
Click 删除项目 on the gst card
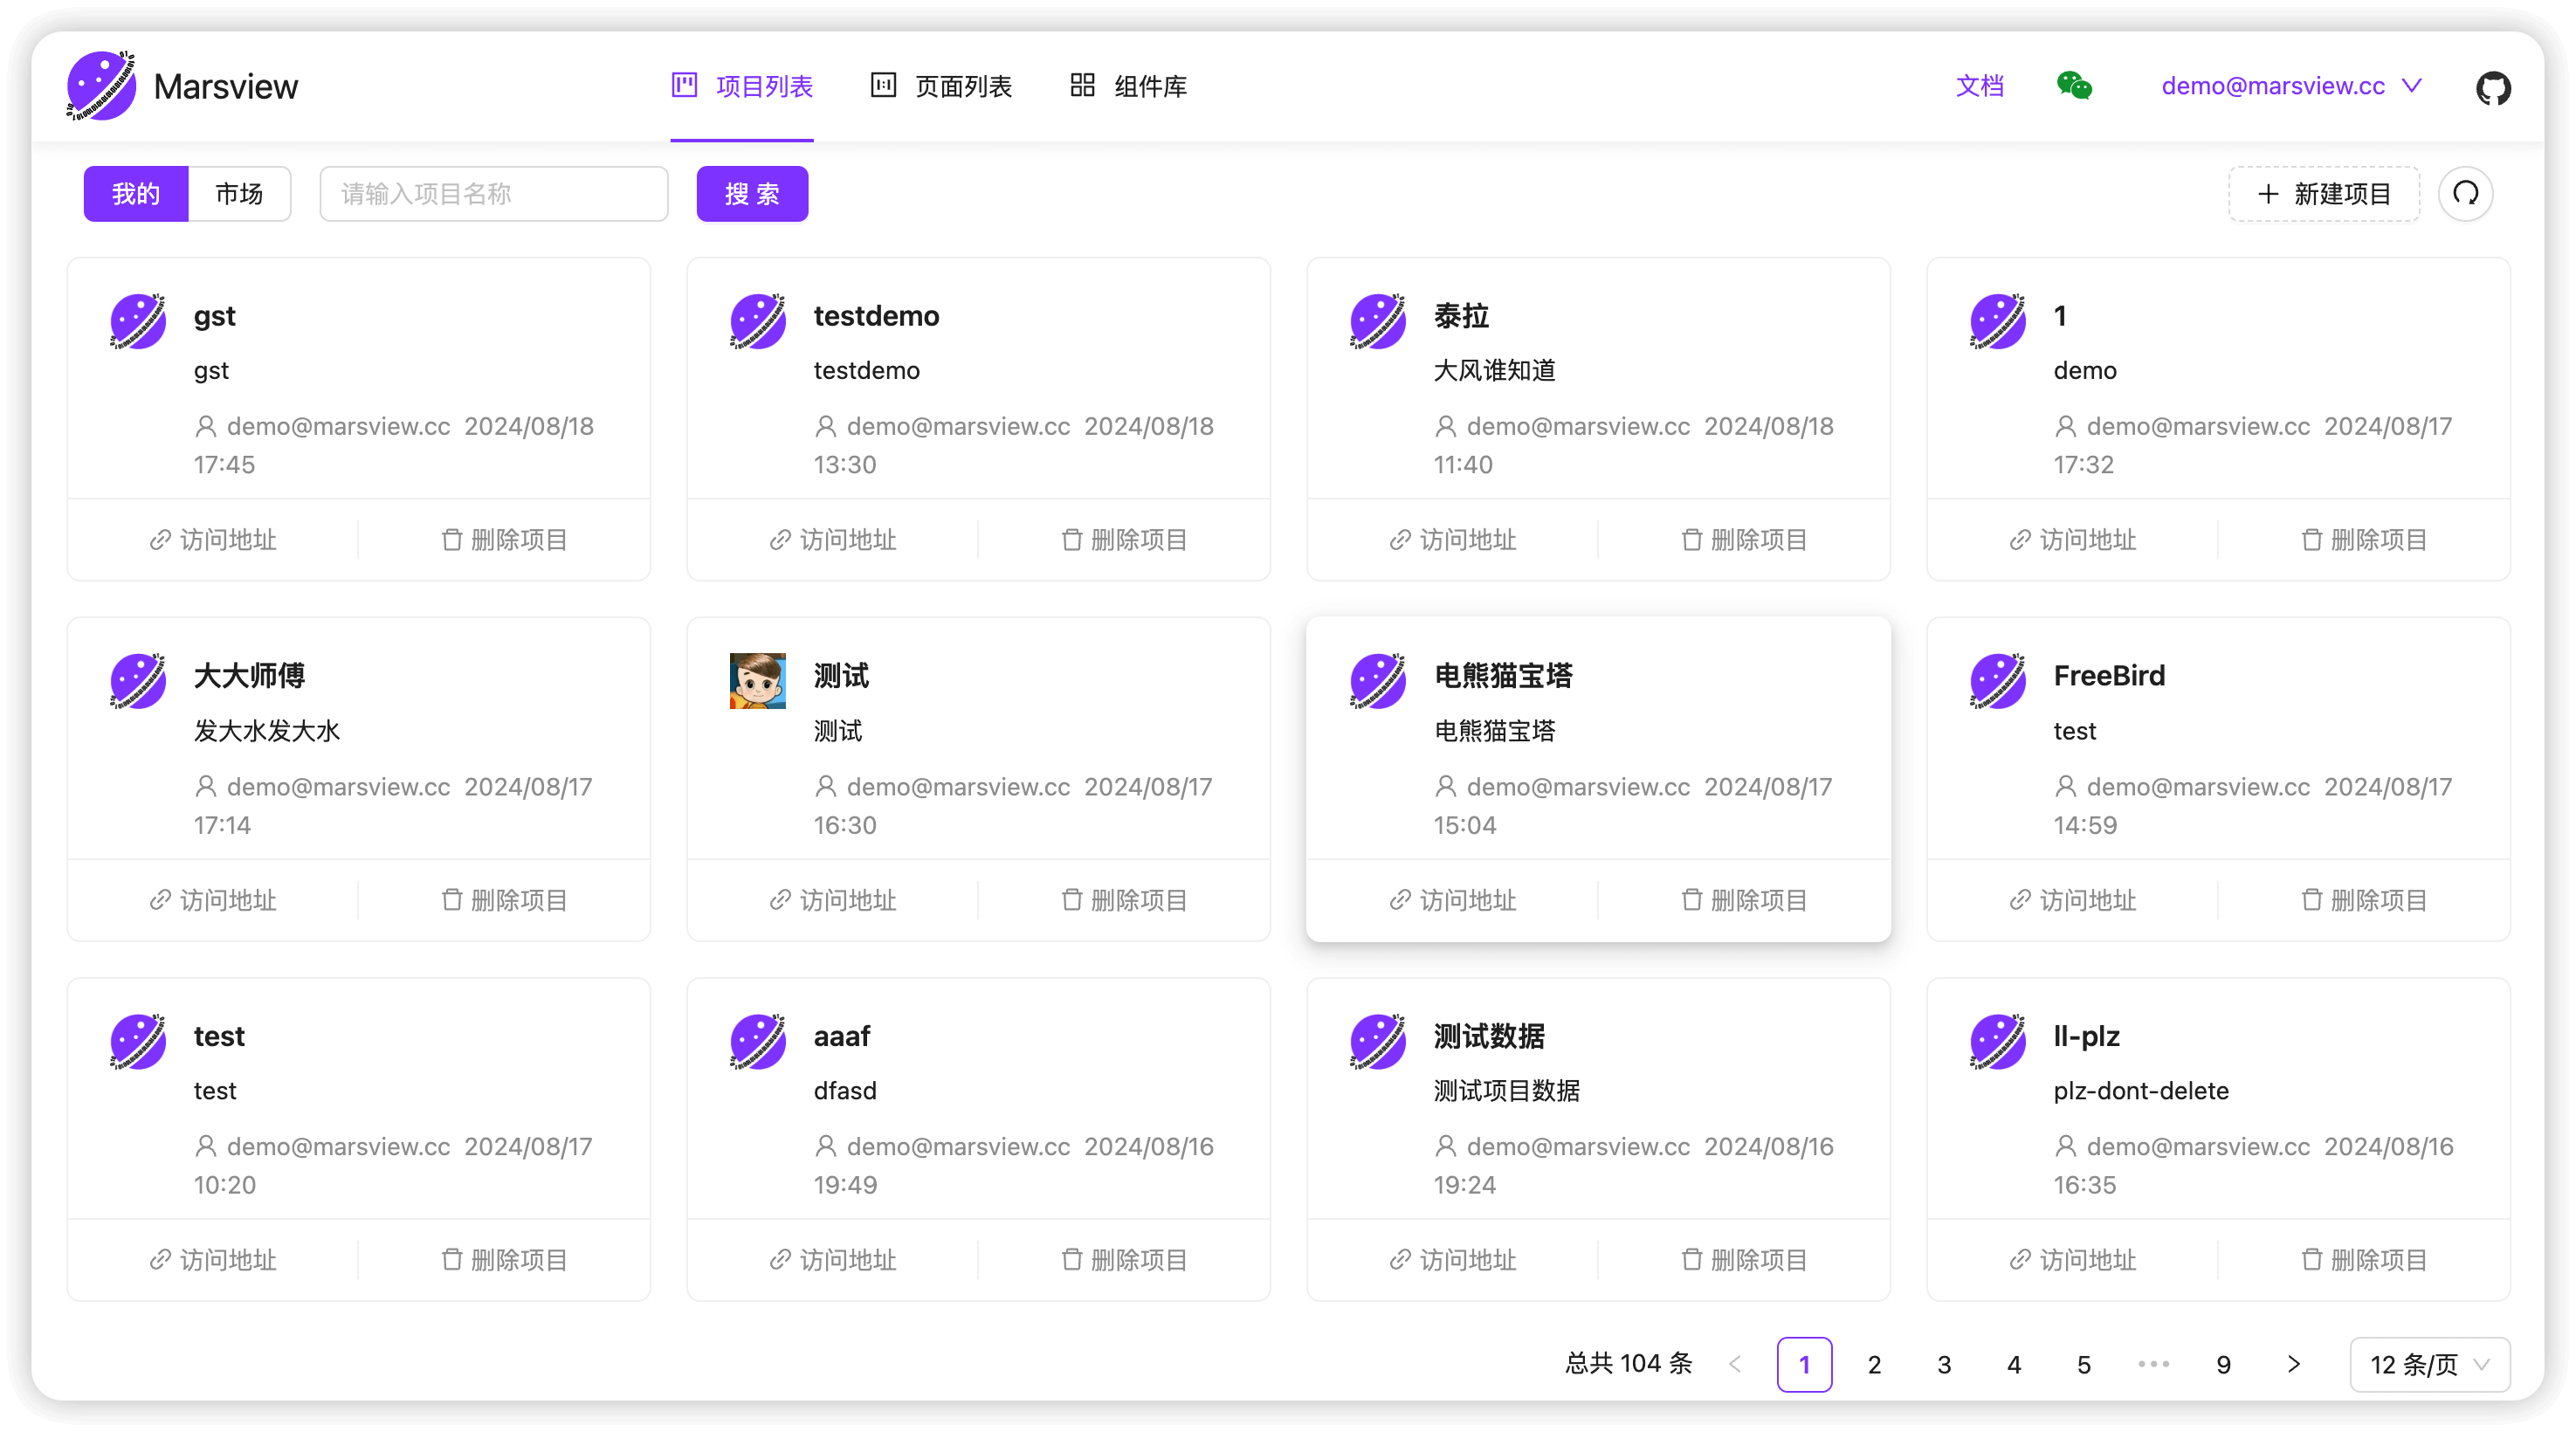coord(504,540)
